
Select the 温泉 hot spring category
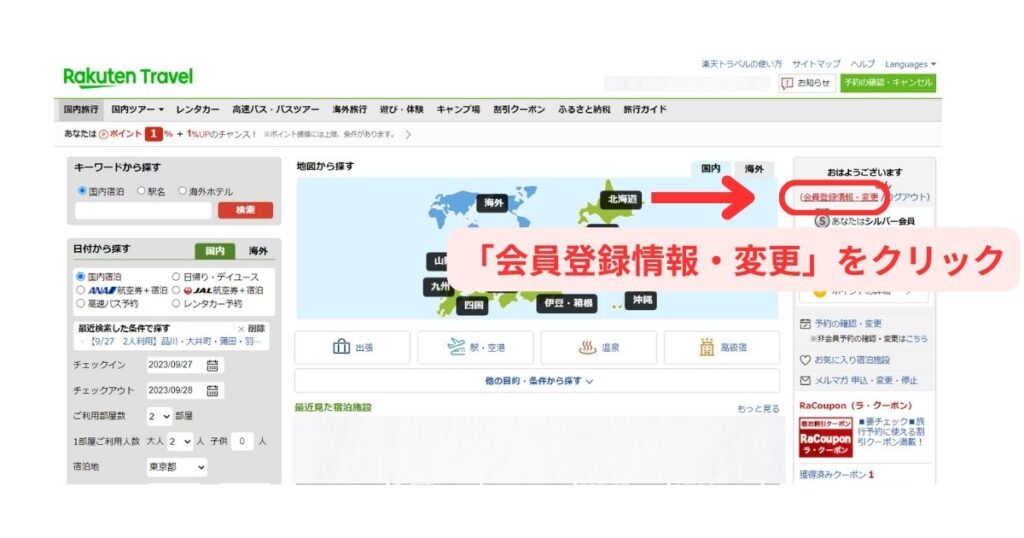(598, 347)
